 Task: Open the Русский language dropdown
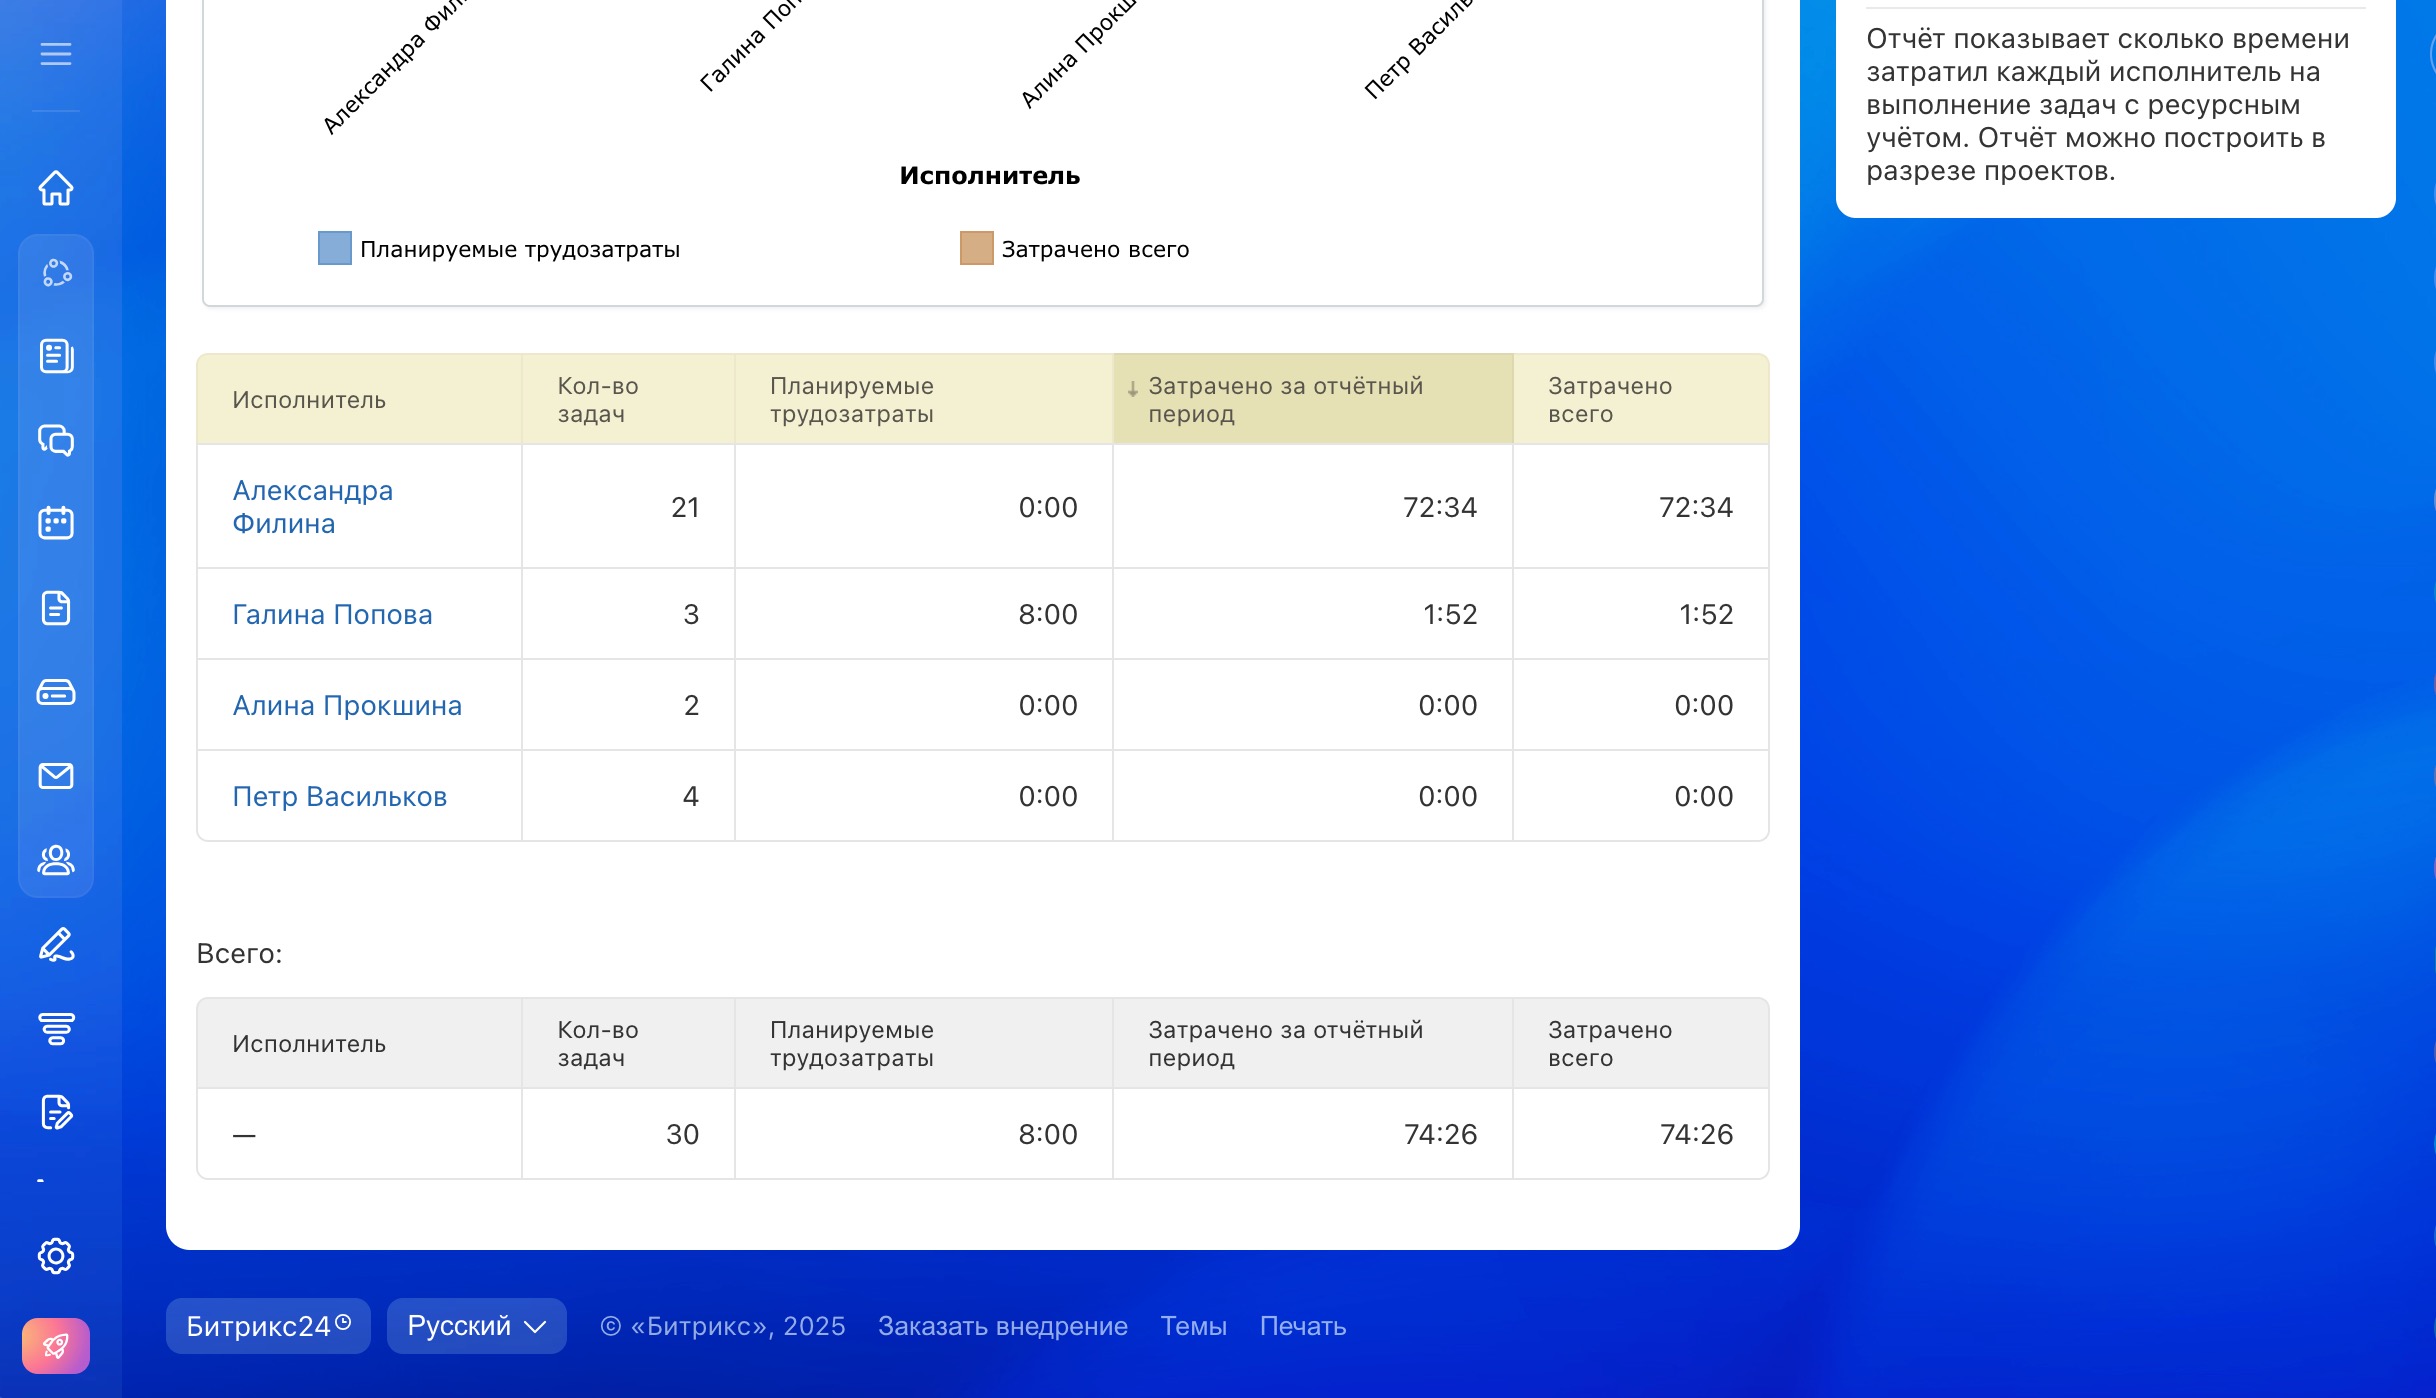477,1326
